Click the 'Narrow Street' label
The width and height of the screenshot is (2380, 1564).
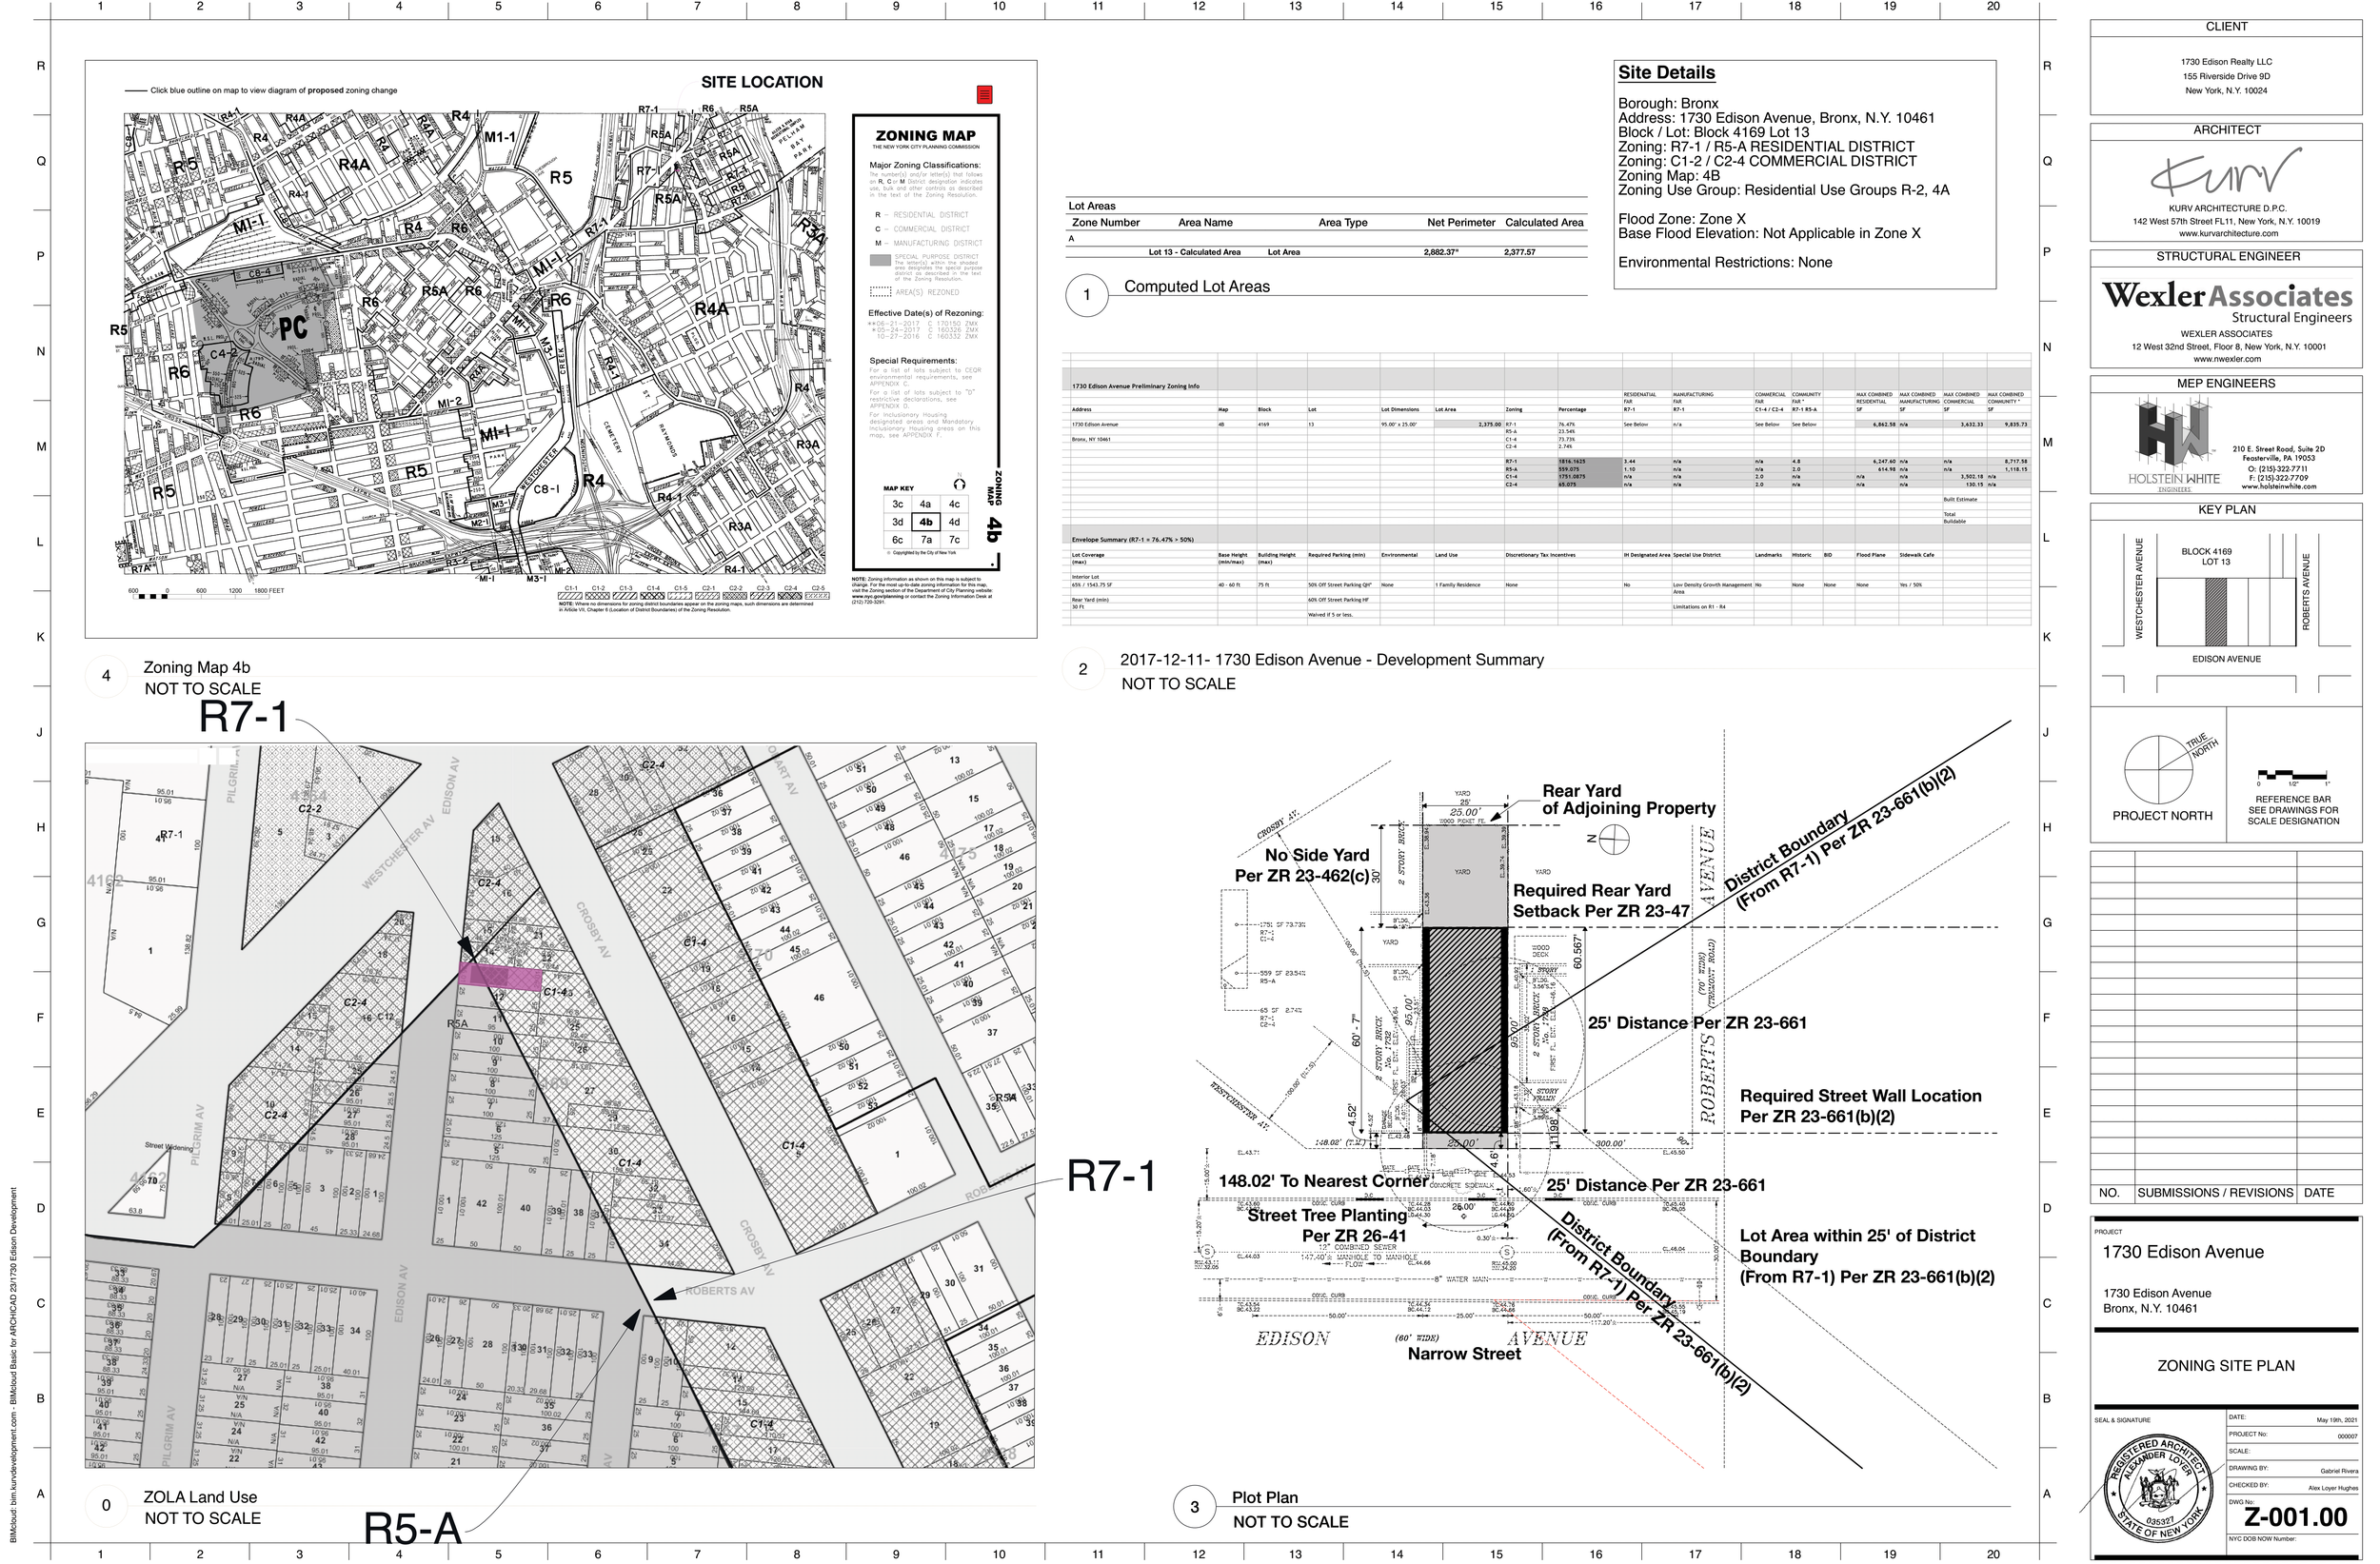[1464, 1355]
